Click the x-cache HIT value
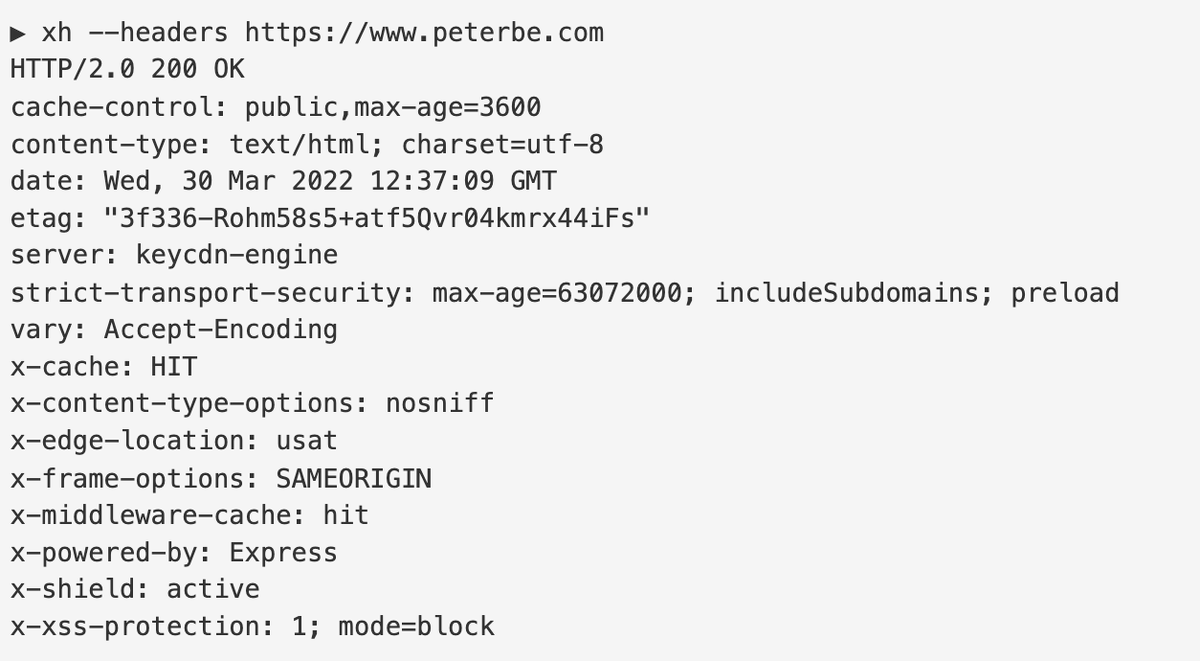 [174, 366]
